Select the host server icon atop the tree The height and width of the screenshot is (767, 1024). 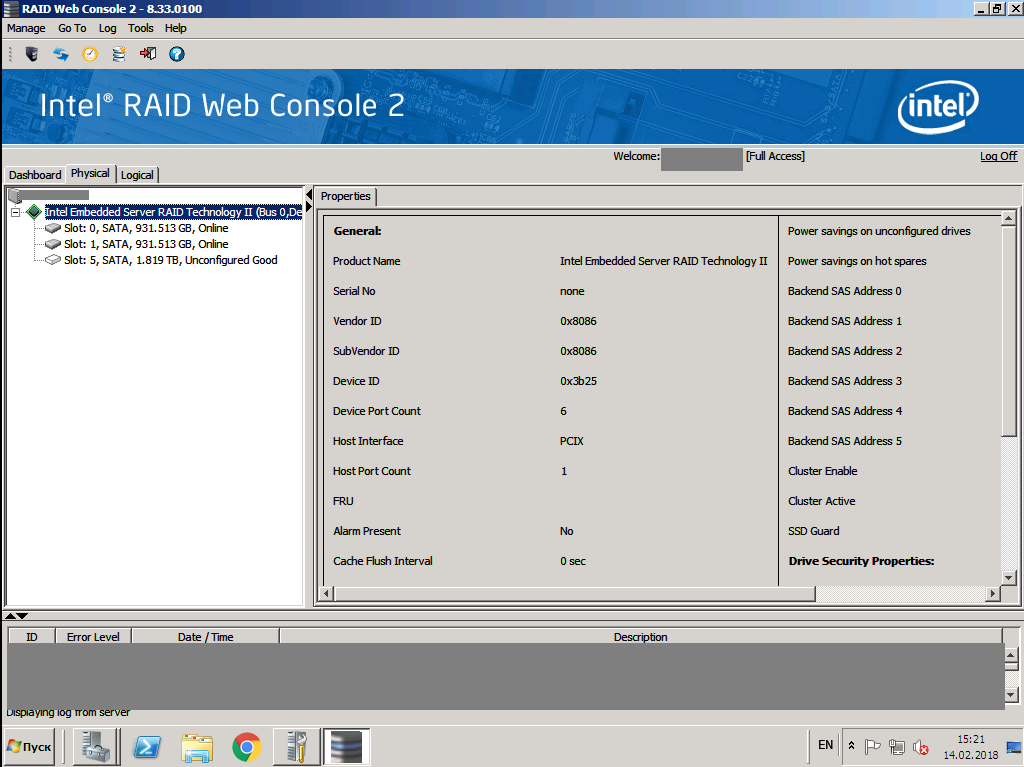pyautogui.click(x=14, y=195)
